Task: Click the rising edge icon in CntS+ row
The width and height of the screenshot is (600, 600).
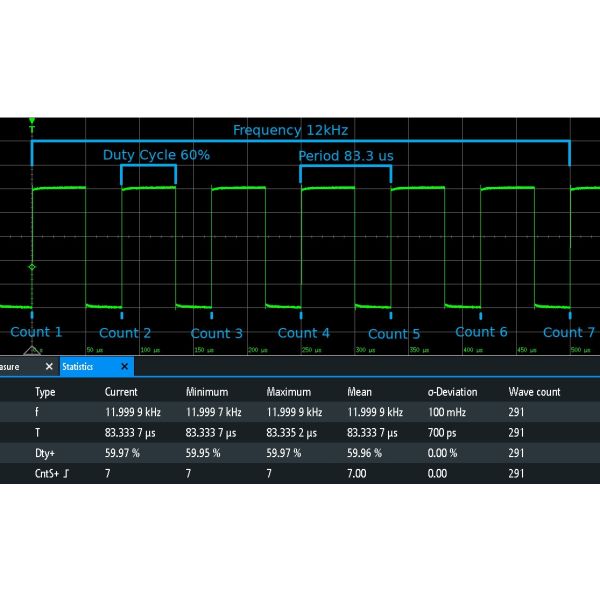Action: [x=66, y=474]
